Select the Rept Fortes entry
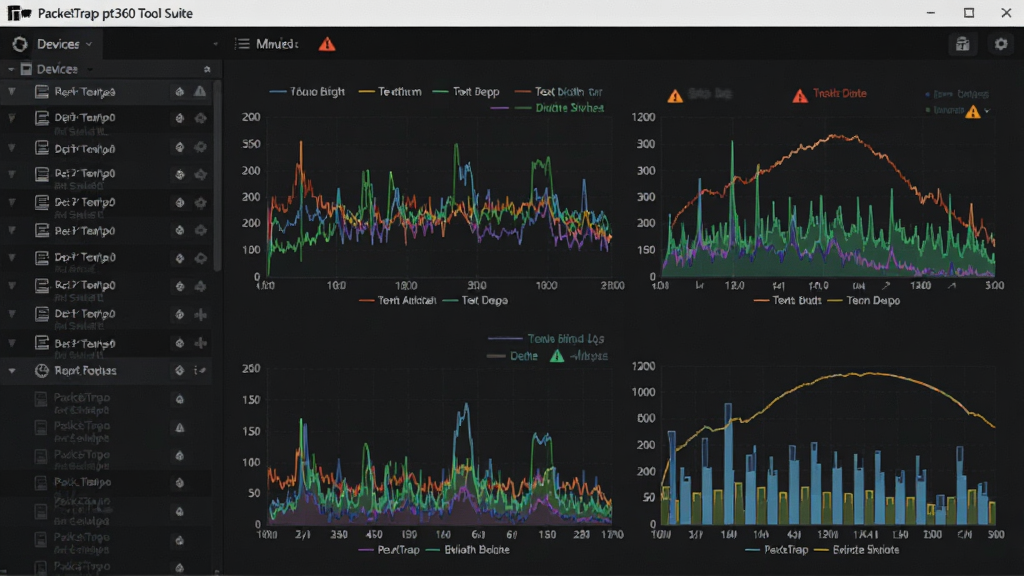 (x=106, y=371)
